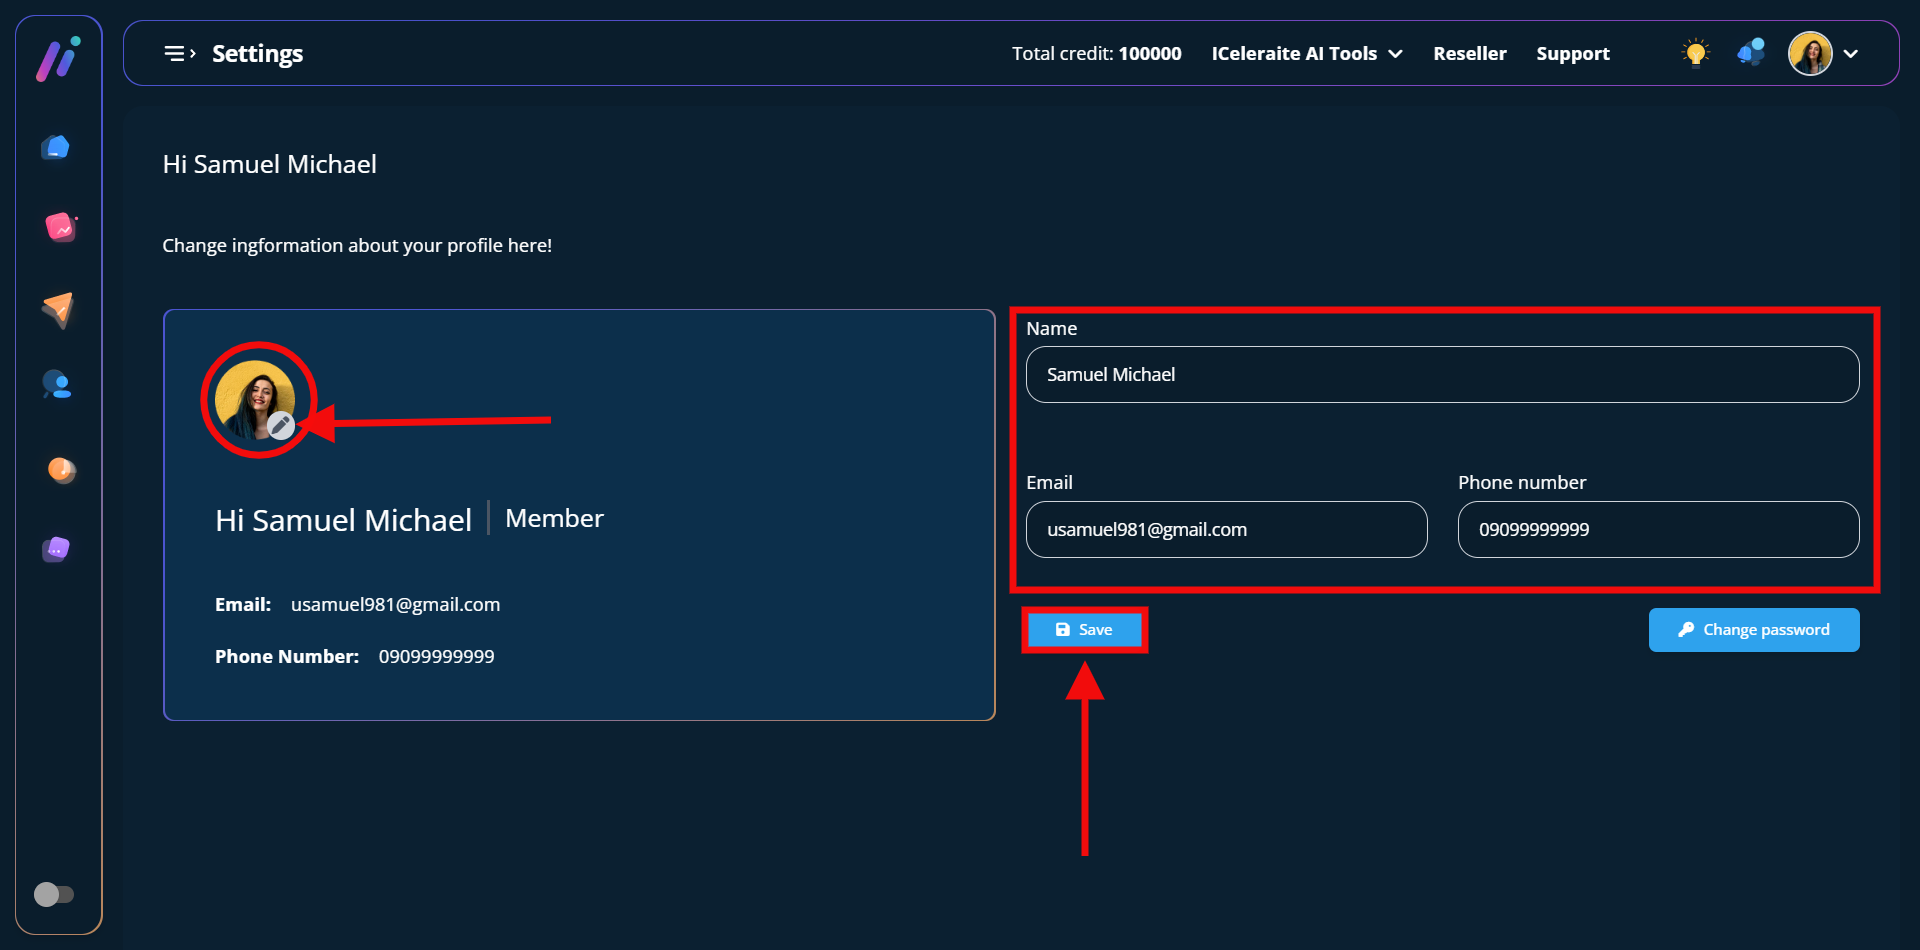This screenshot has width=1920, height=950.
Task: Click the blue home icon in sidebar
Action: pyautogui.click(x=56, y=148)
